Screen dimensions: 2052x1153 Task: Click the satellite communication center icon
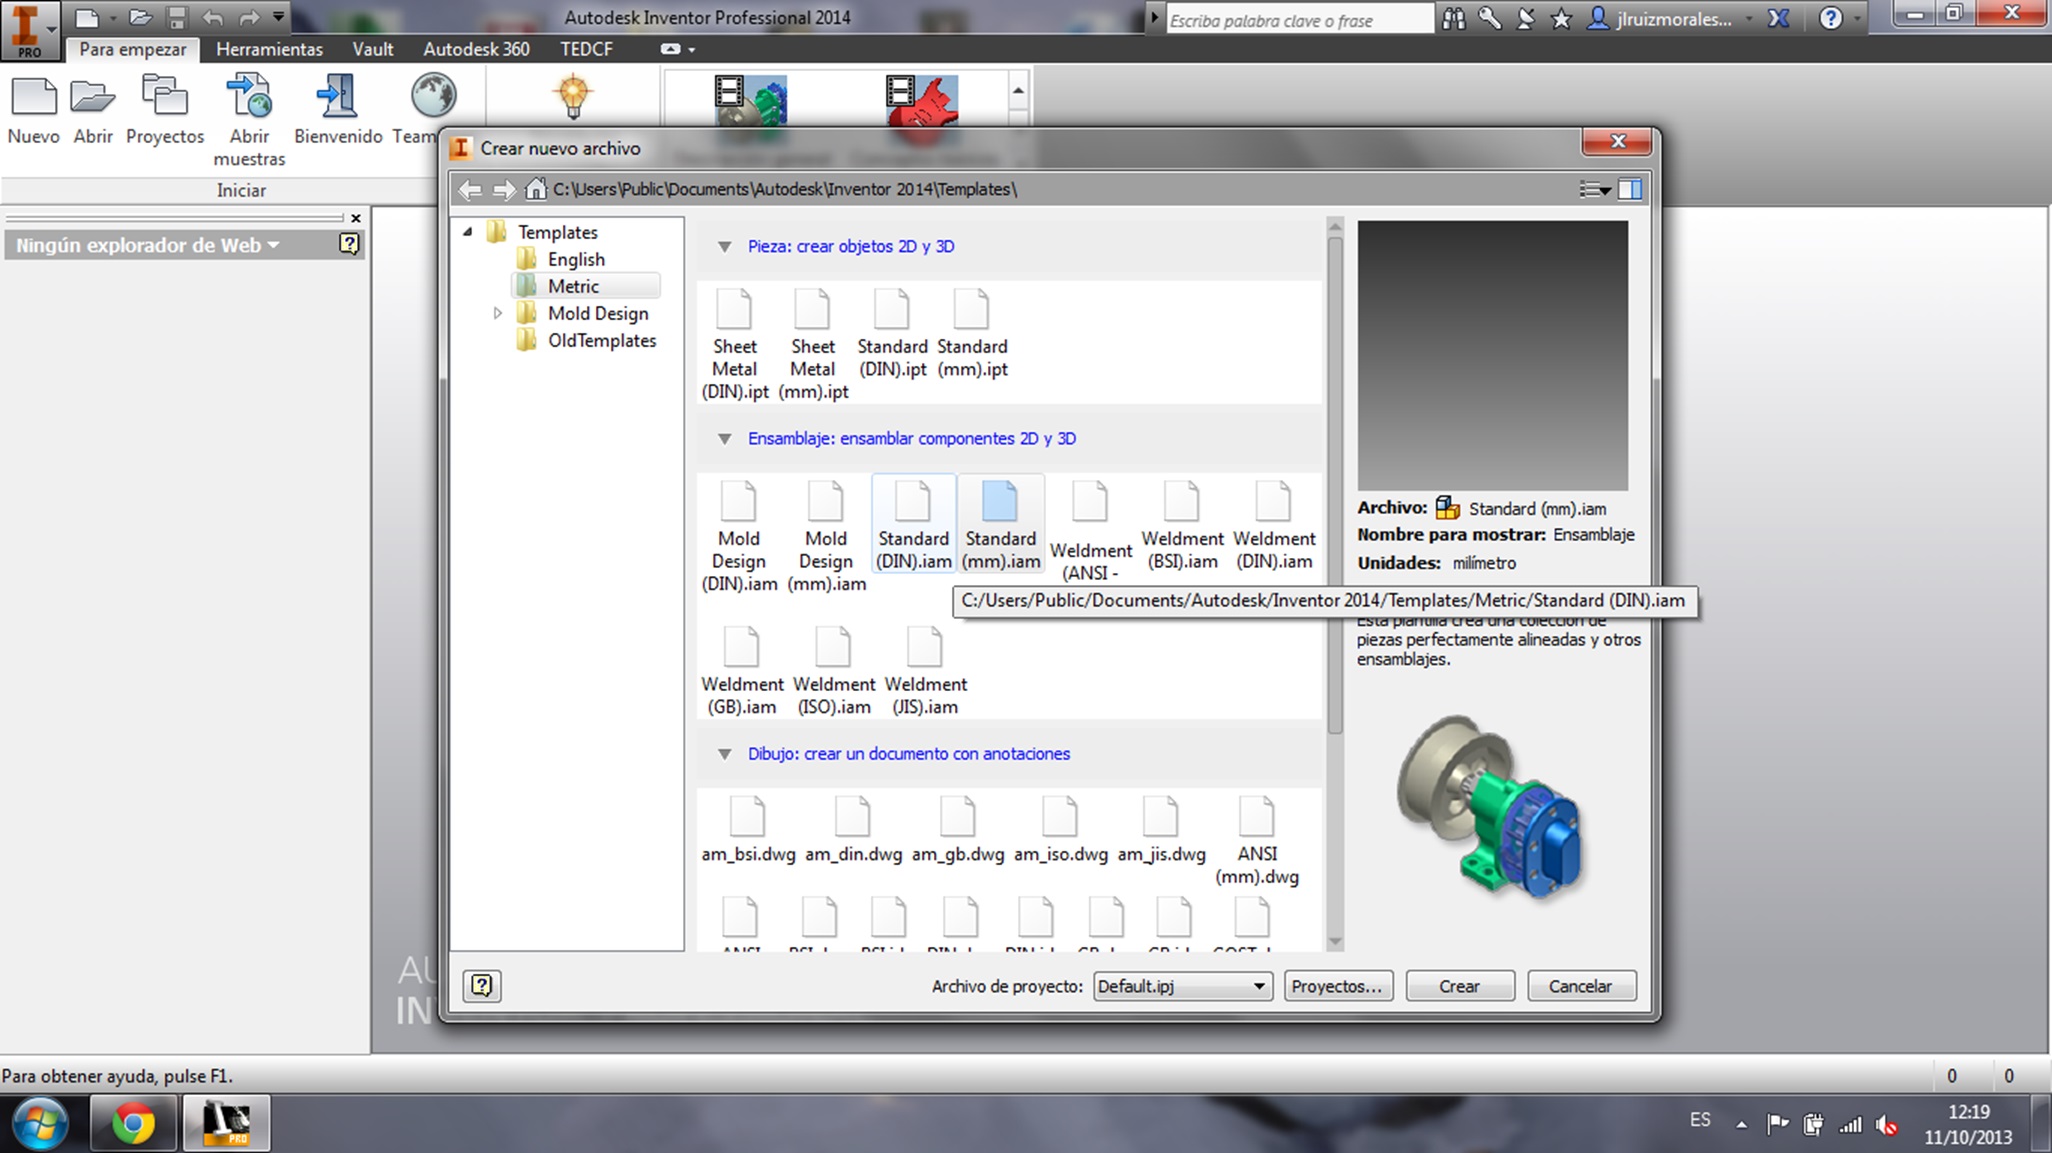[x=1526, y=18]
